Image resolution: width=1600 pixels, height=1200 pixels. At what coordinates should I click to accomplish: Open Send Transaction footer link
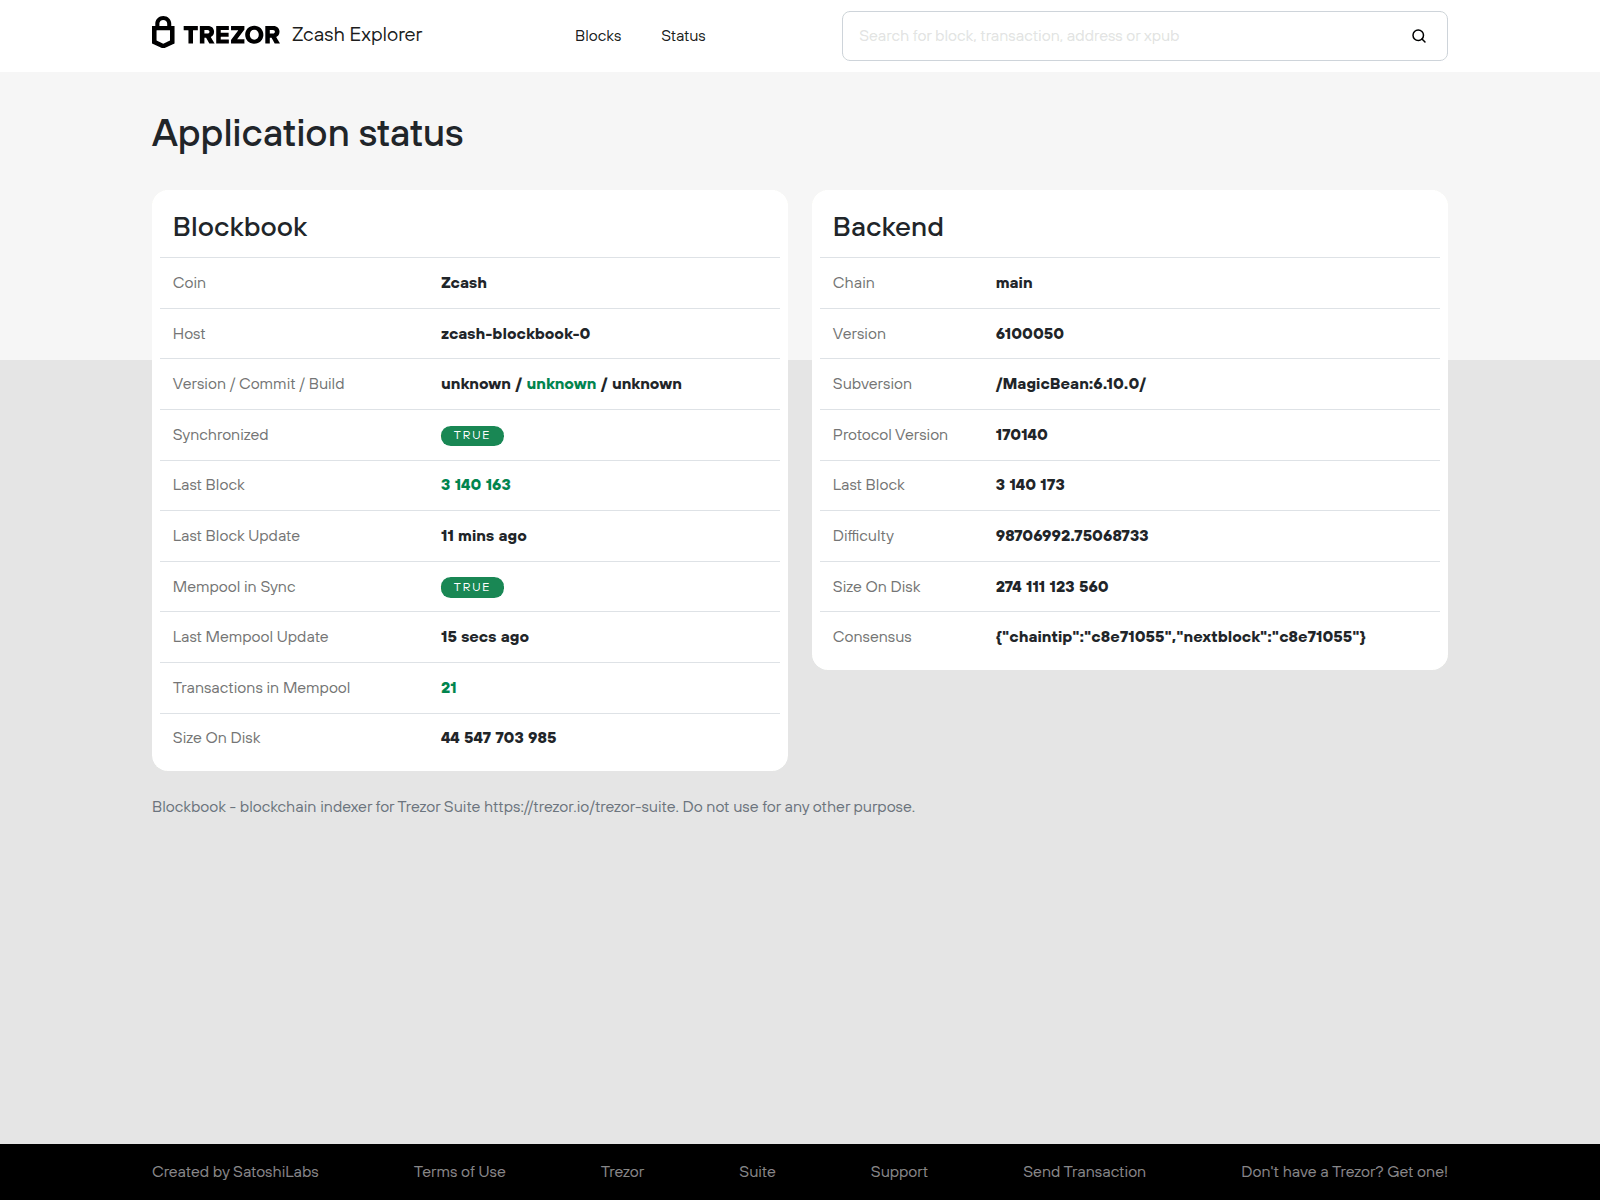tap(1084, 1172)
